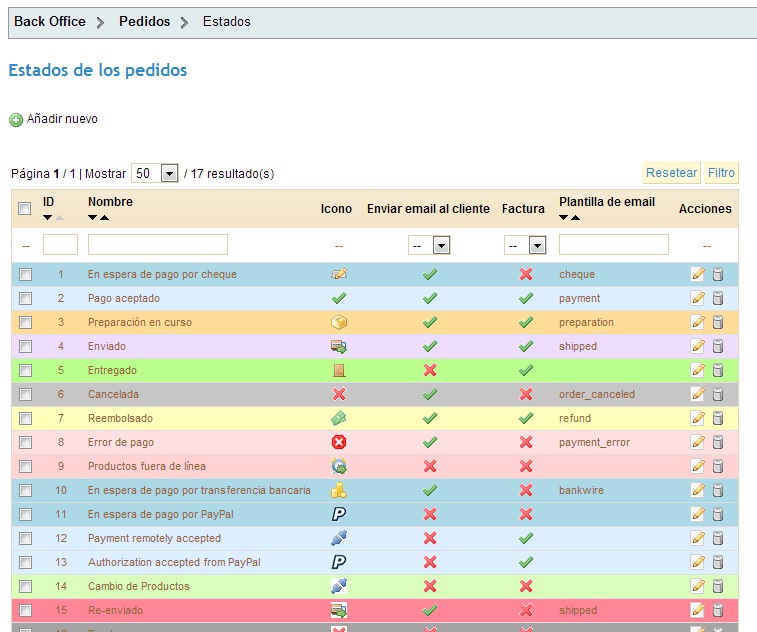This screenshot has width=757, height=632.
Task: Sort ID column in descending order
Action: coord(48,217)
